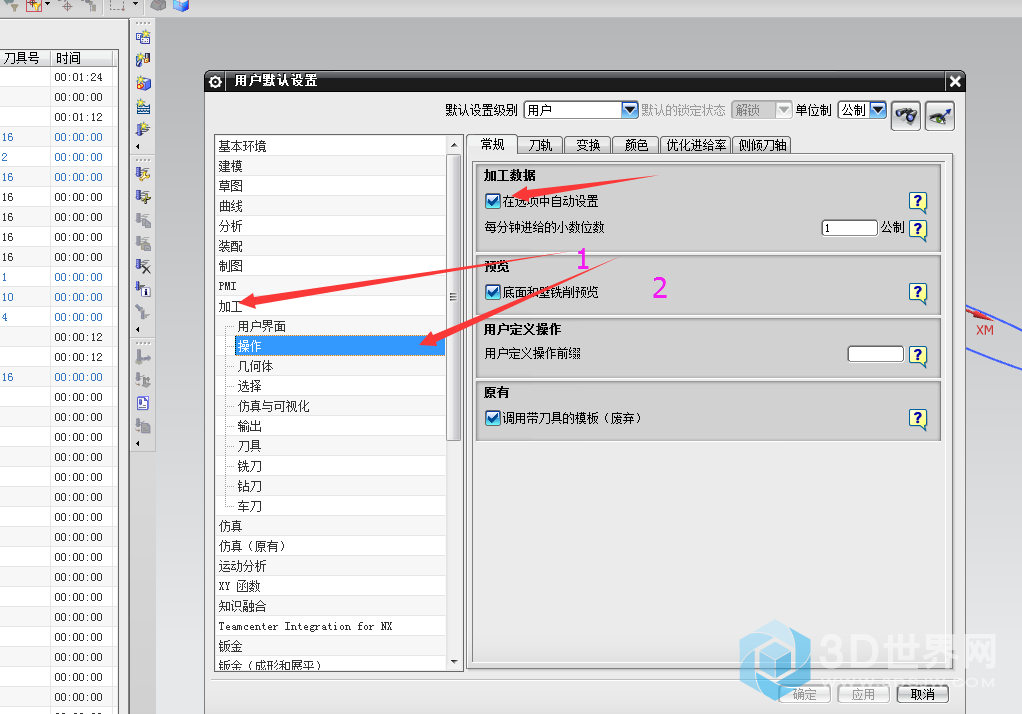Collapse the tool path toolbar via its small arrow
This screenshot has height=714, width=1022.
138,443
